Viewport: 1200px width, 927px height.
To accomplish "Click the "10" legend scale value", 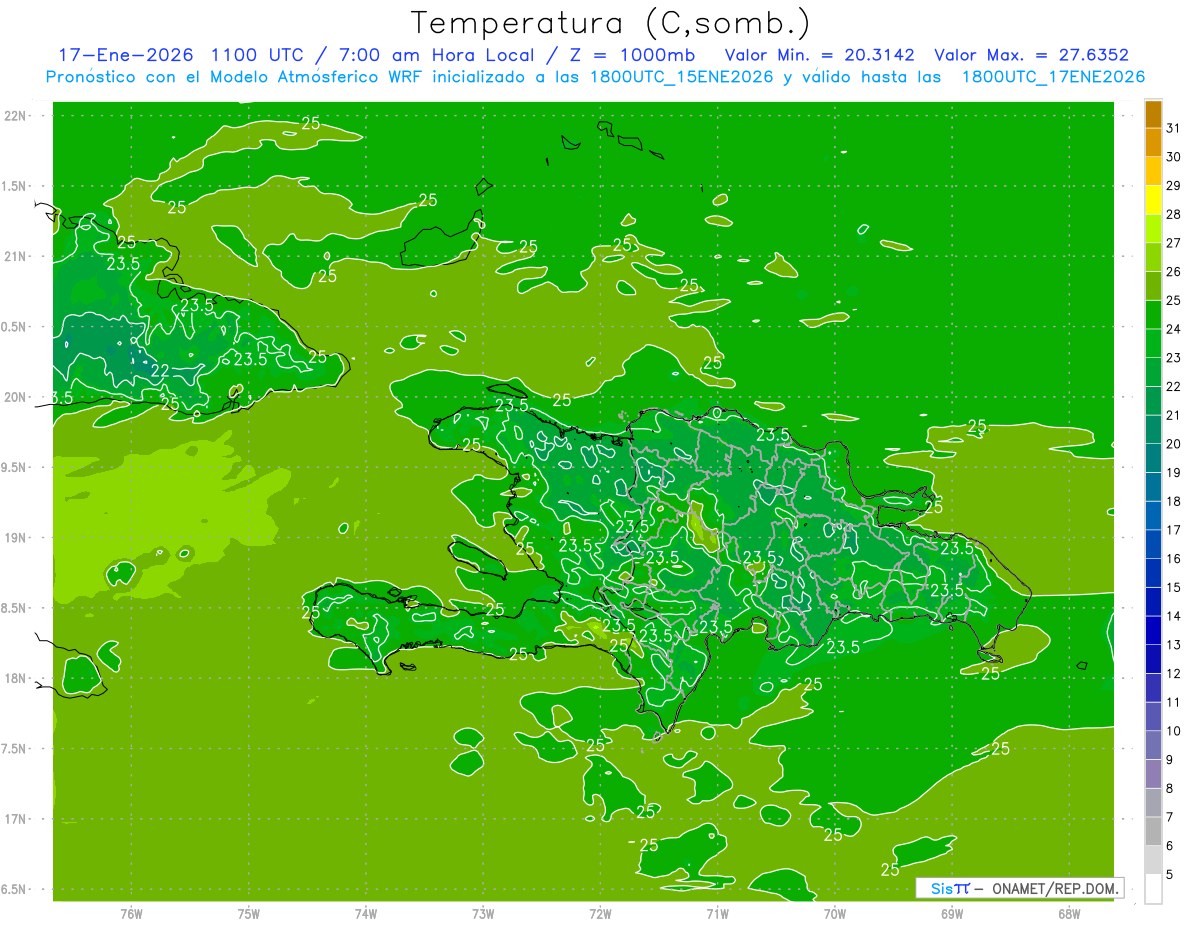I will 1174,731.
